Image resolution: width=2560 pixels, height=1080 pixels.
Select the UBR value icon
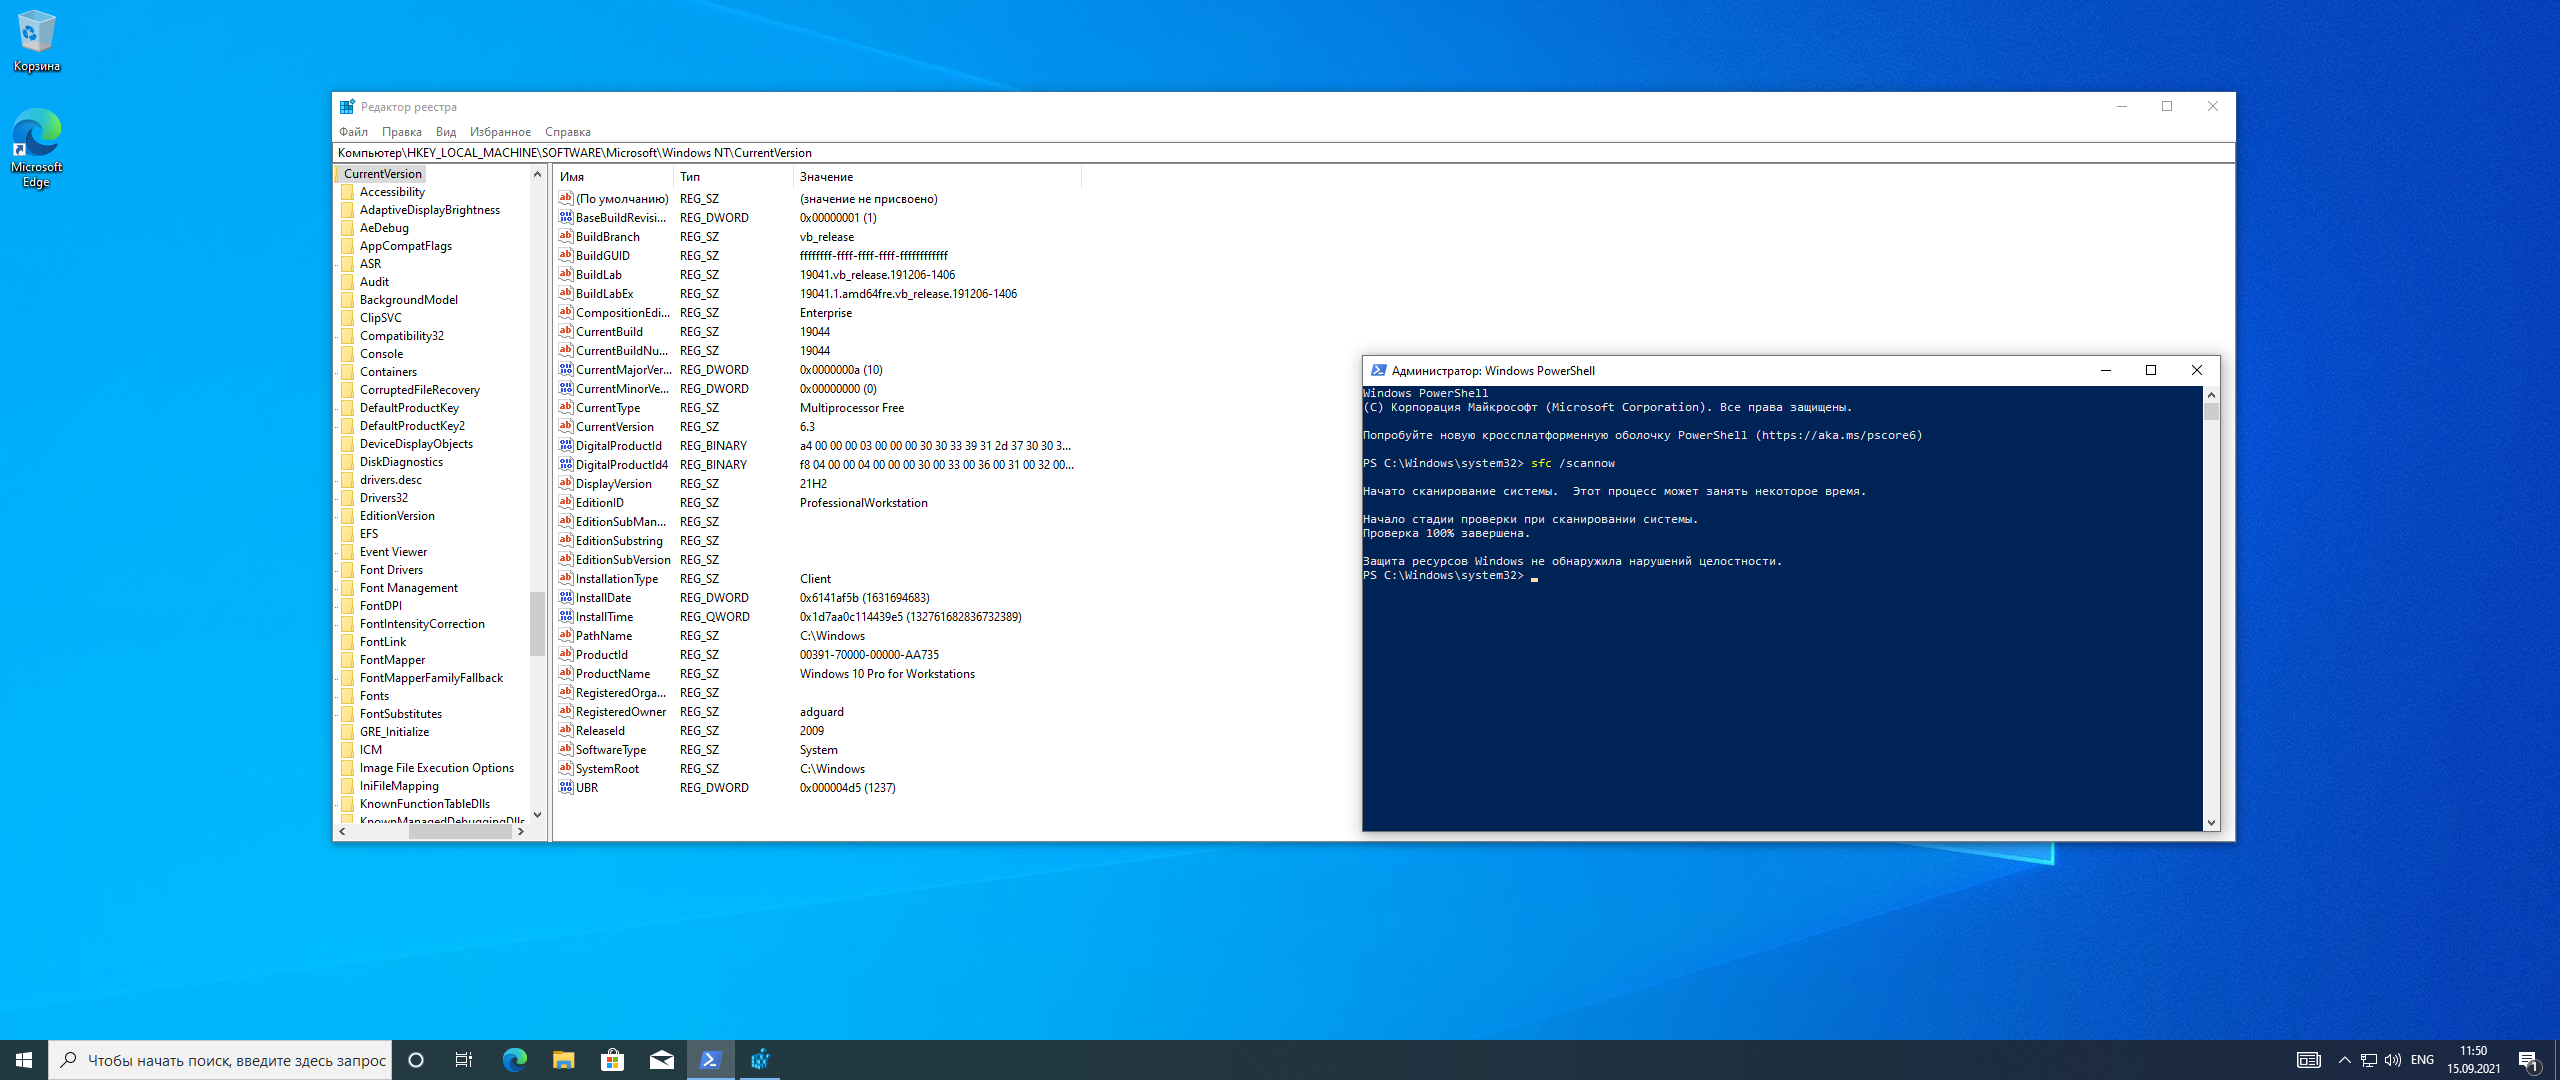click(566, 787)
